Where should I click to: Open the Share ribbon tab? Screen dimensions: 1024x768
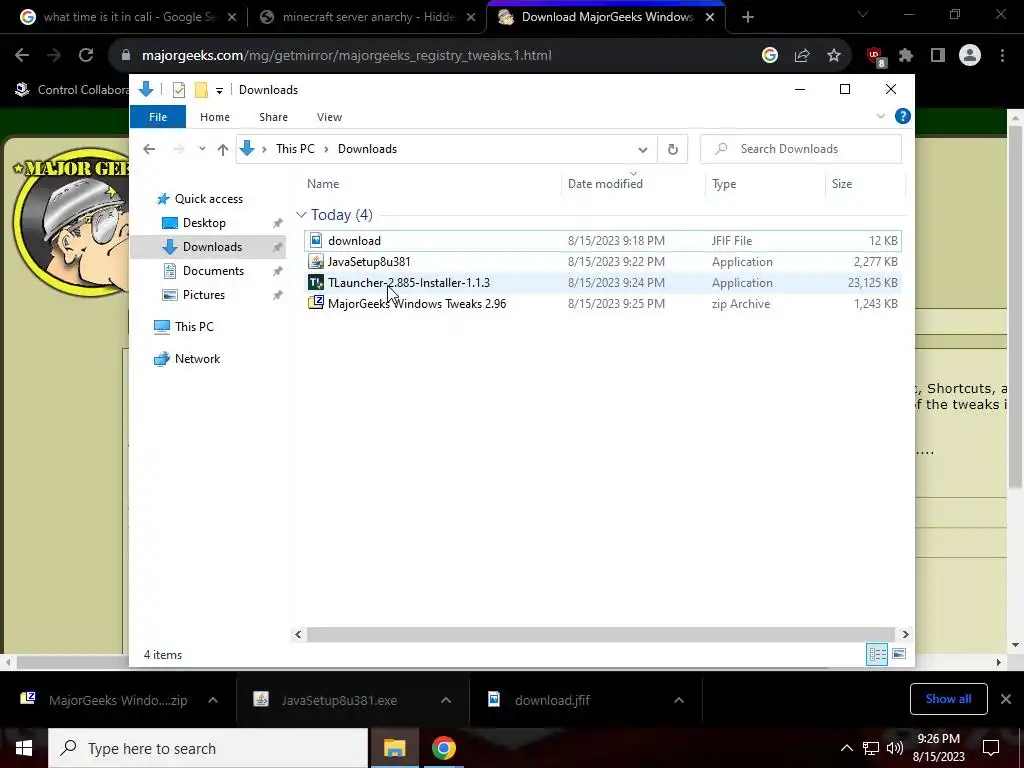273,117
